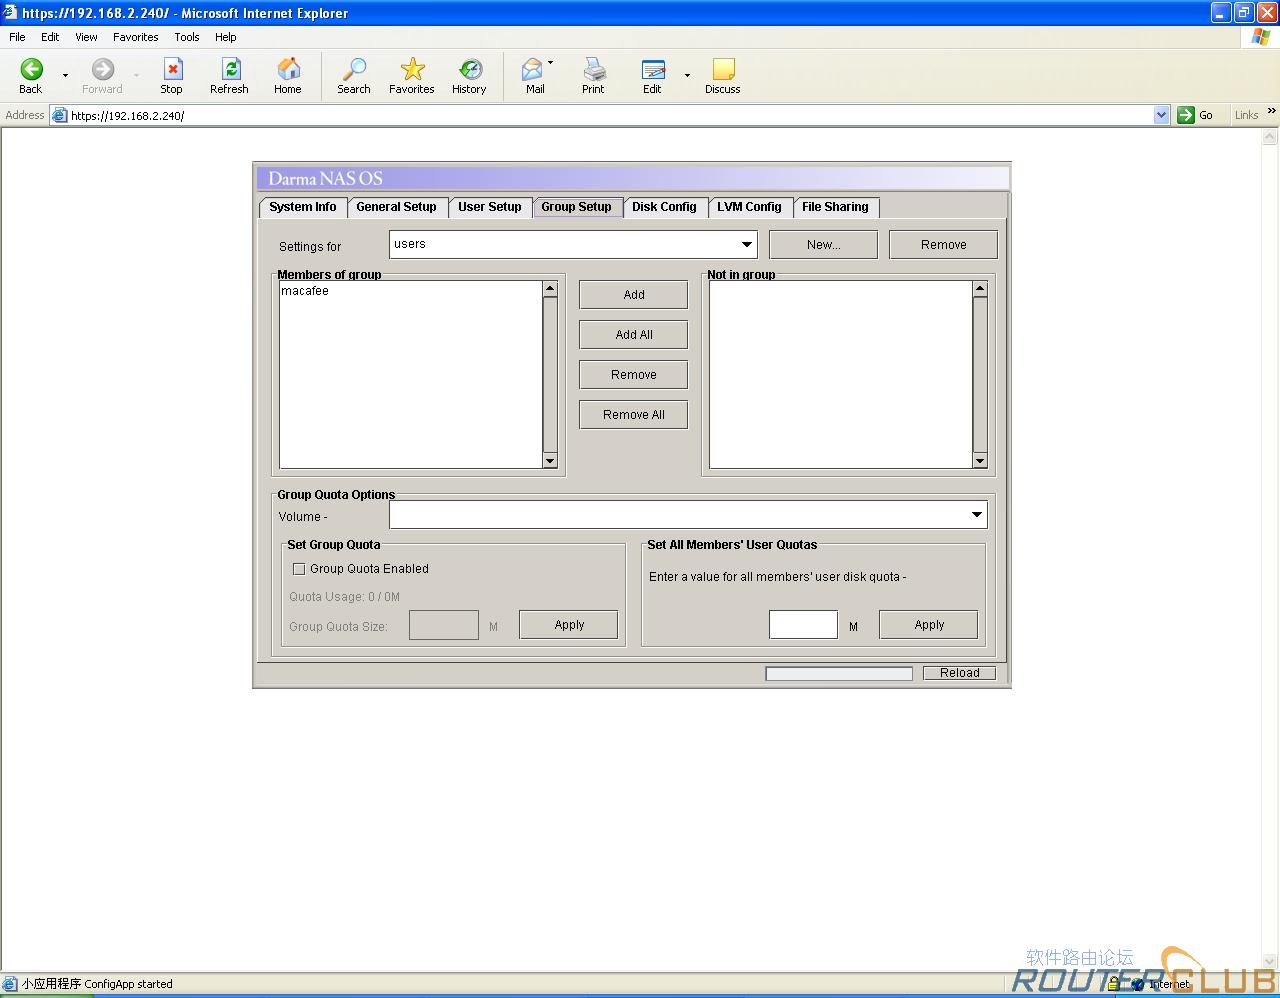Click the Internet Explorer title bar icon
Screen dimensions: 1280x998
(10, 13)
